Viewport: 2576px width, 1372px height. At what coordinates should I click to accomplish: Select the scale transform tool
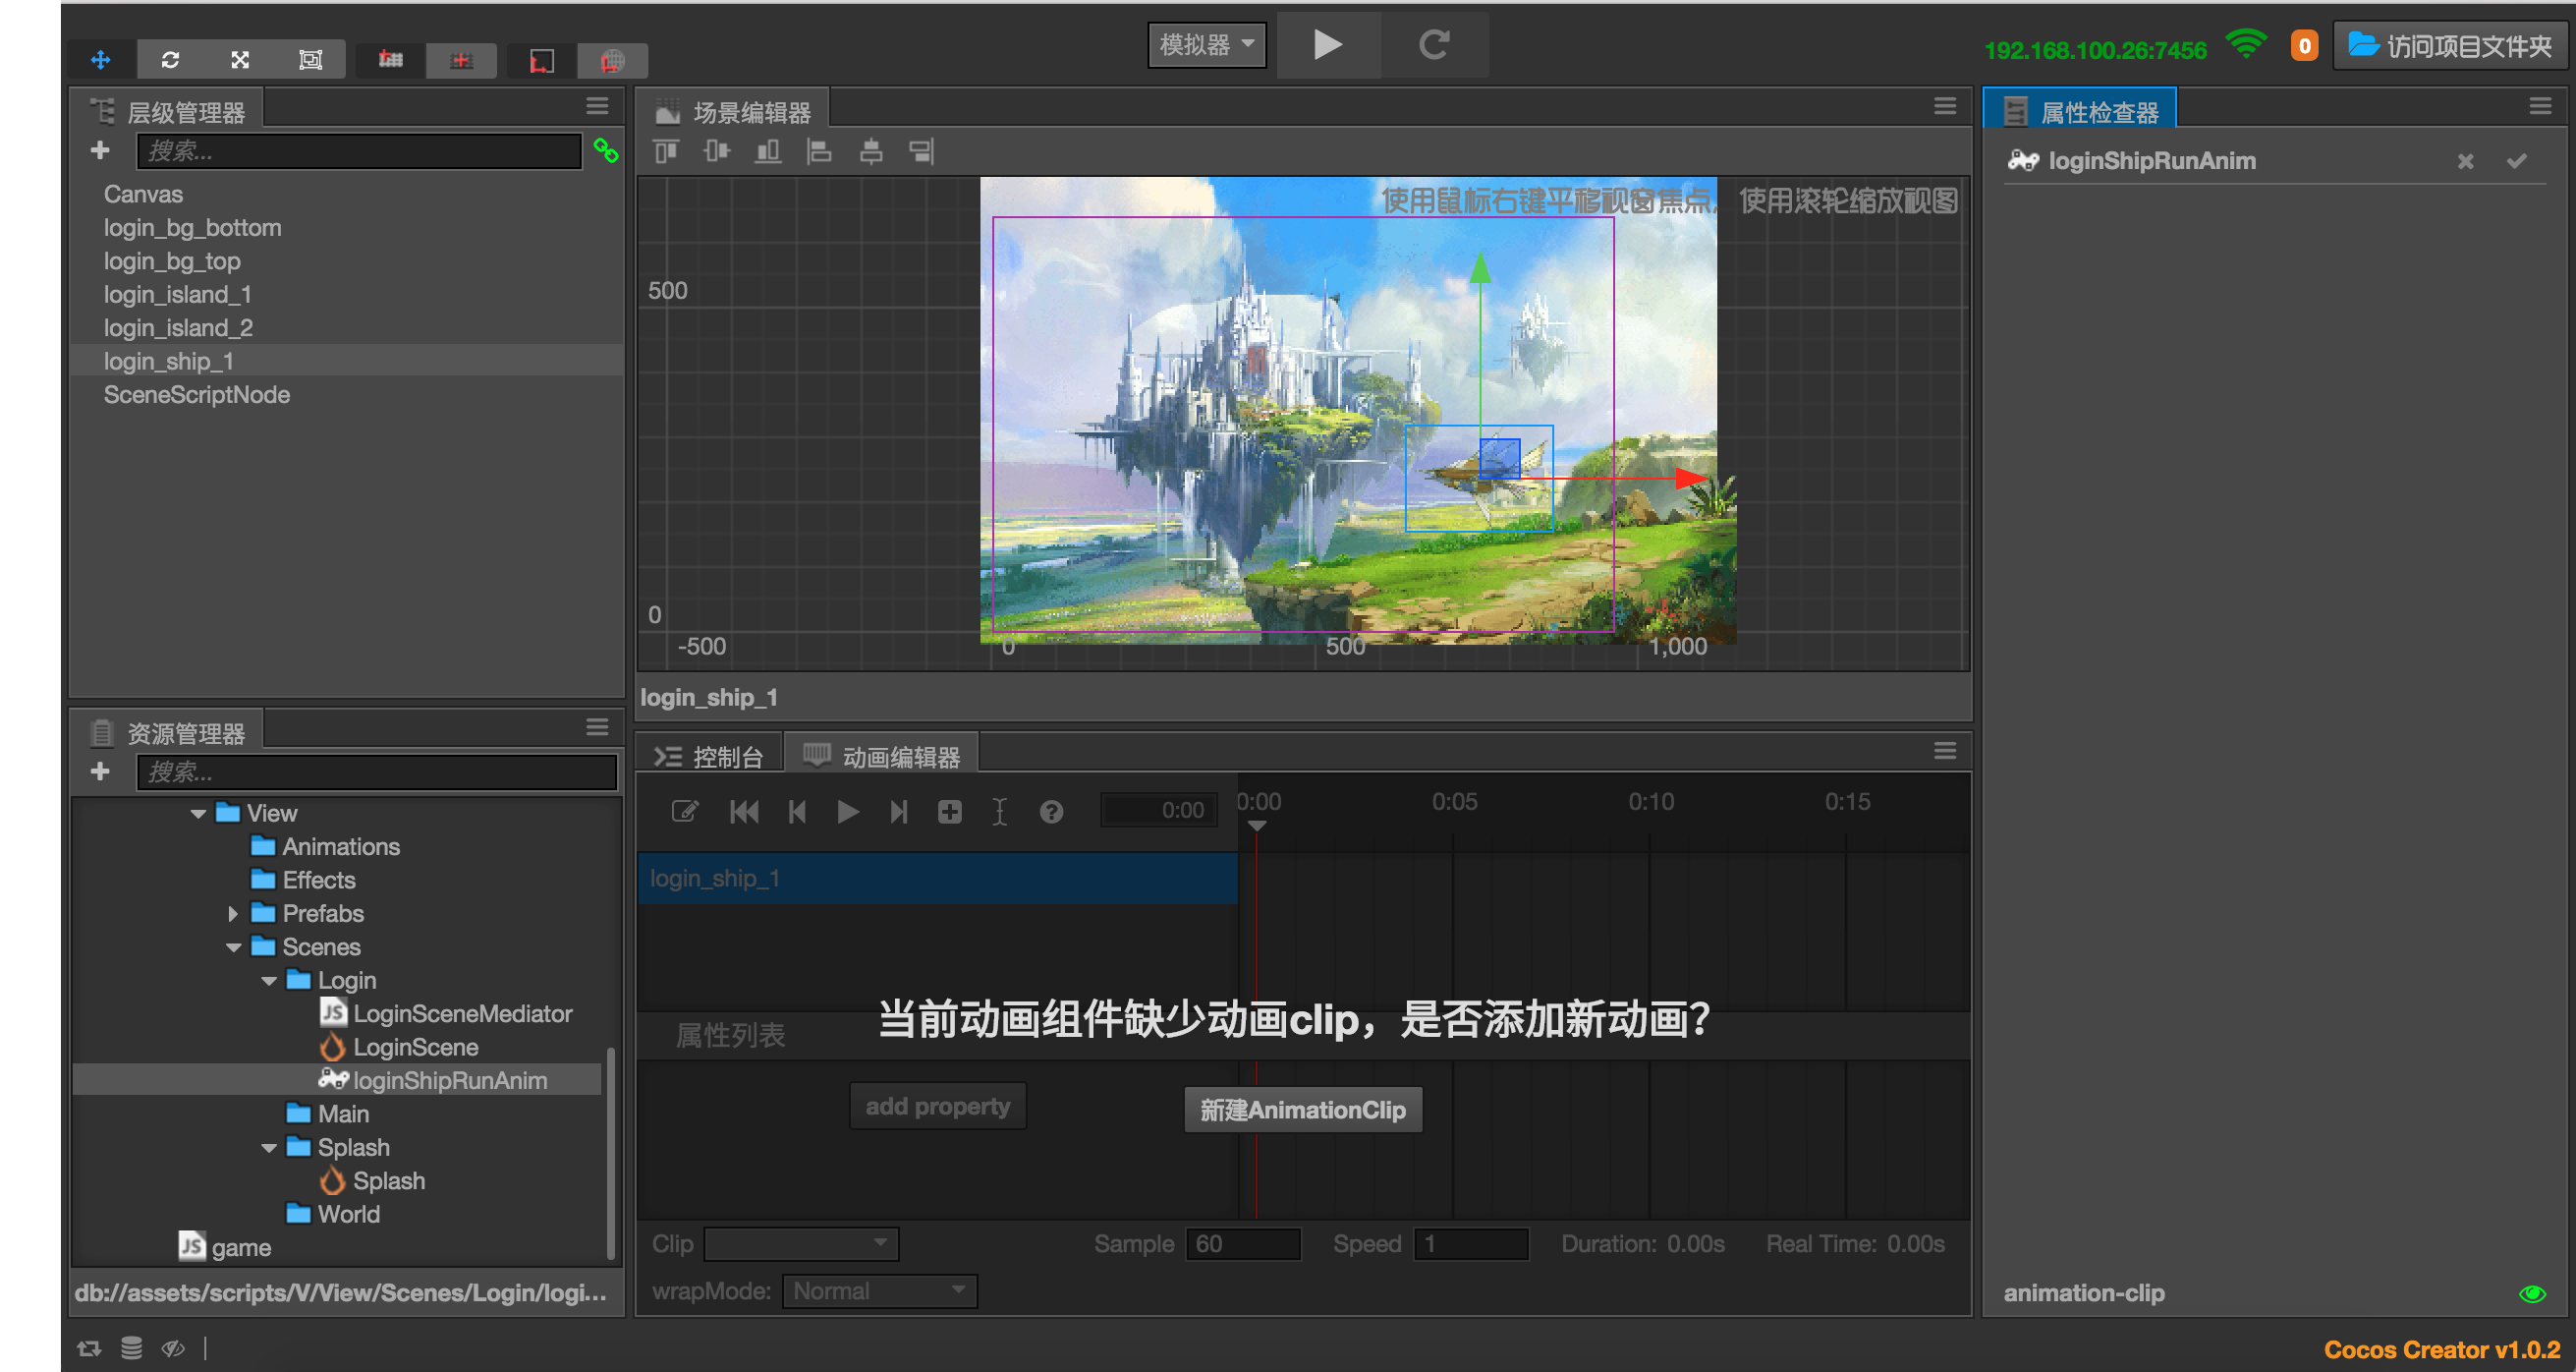(x=240, y=60)
